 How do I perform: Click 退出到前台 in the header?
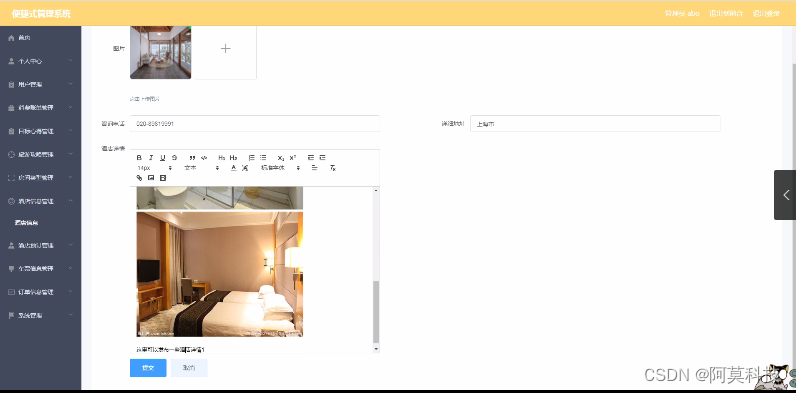[x=726, y=13]
